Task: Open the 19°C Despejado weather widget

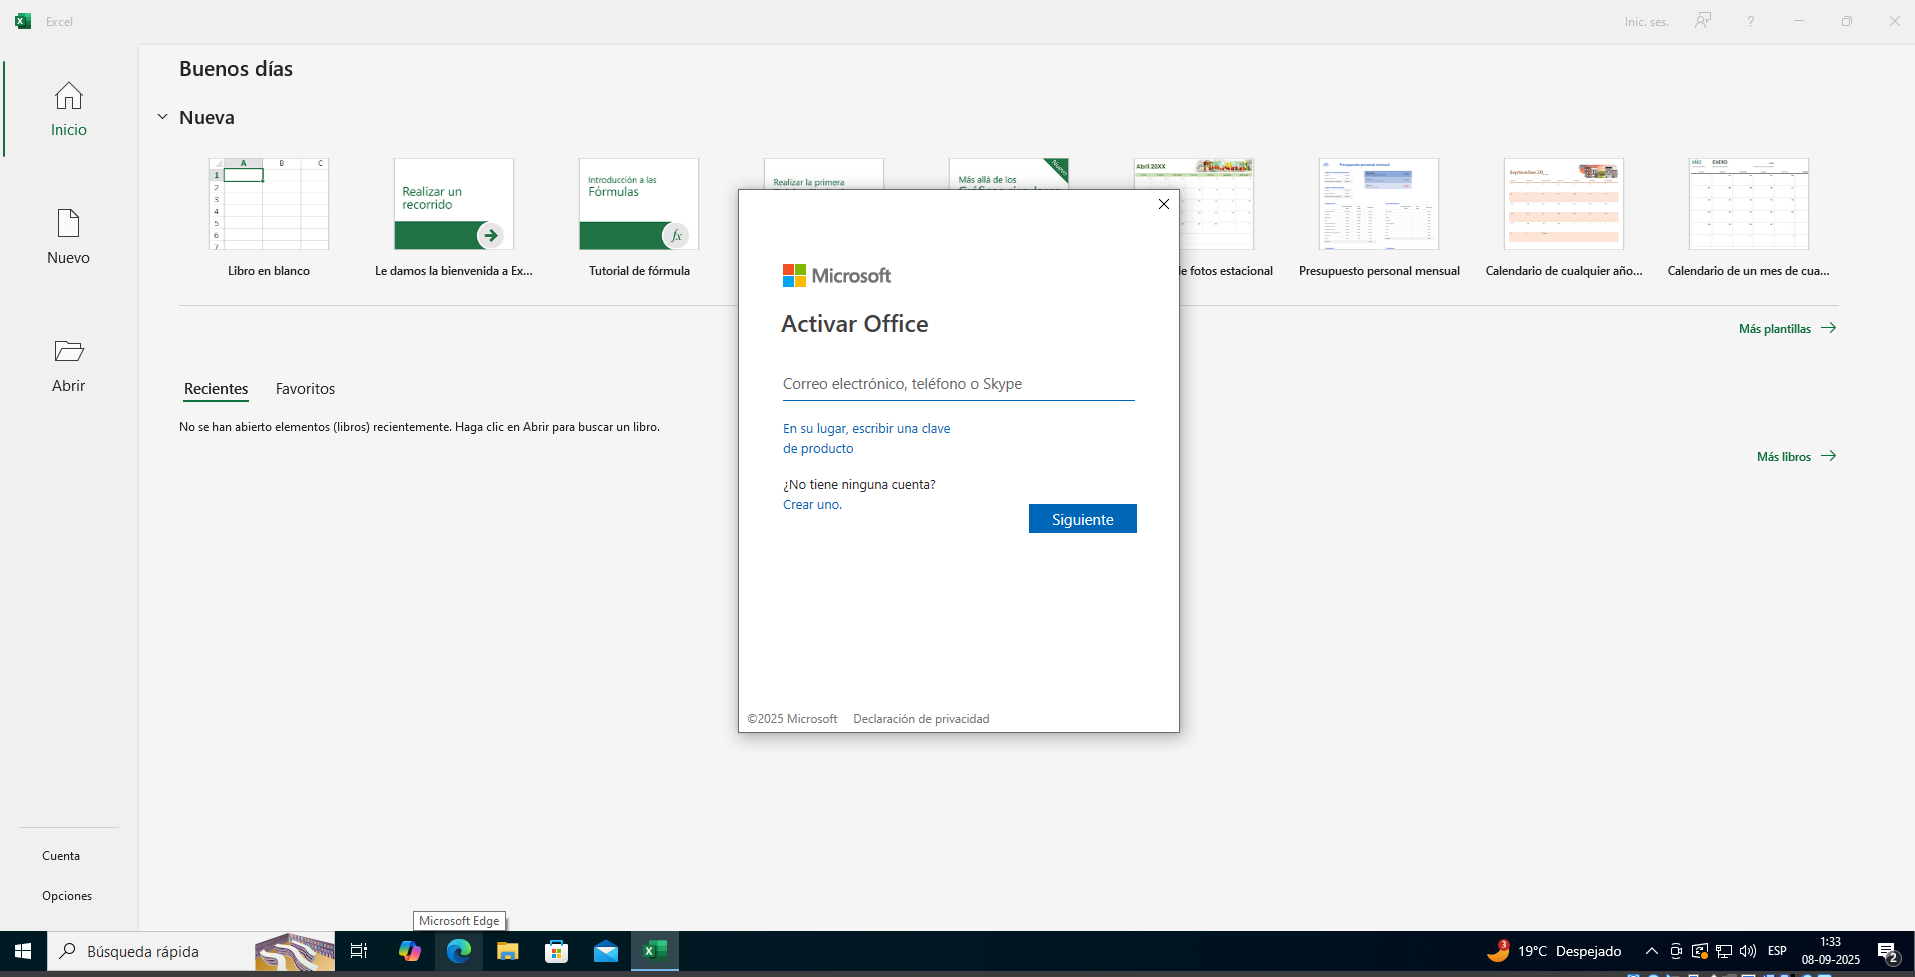Action: pyautogui.click(x=1554, y=951)
